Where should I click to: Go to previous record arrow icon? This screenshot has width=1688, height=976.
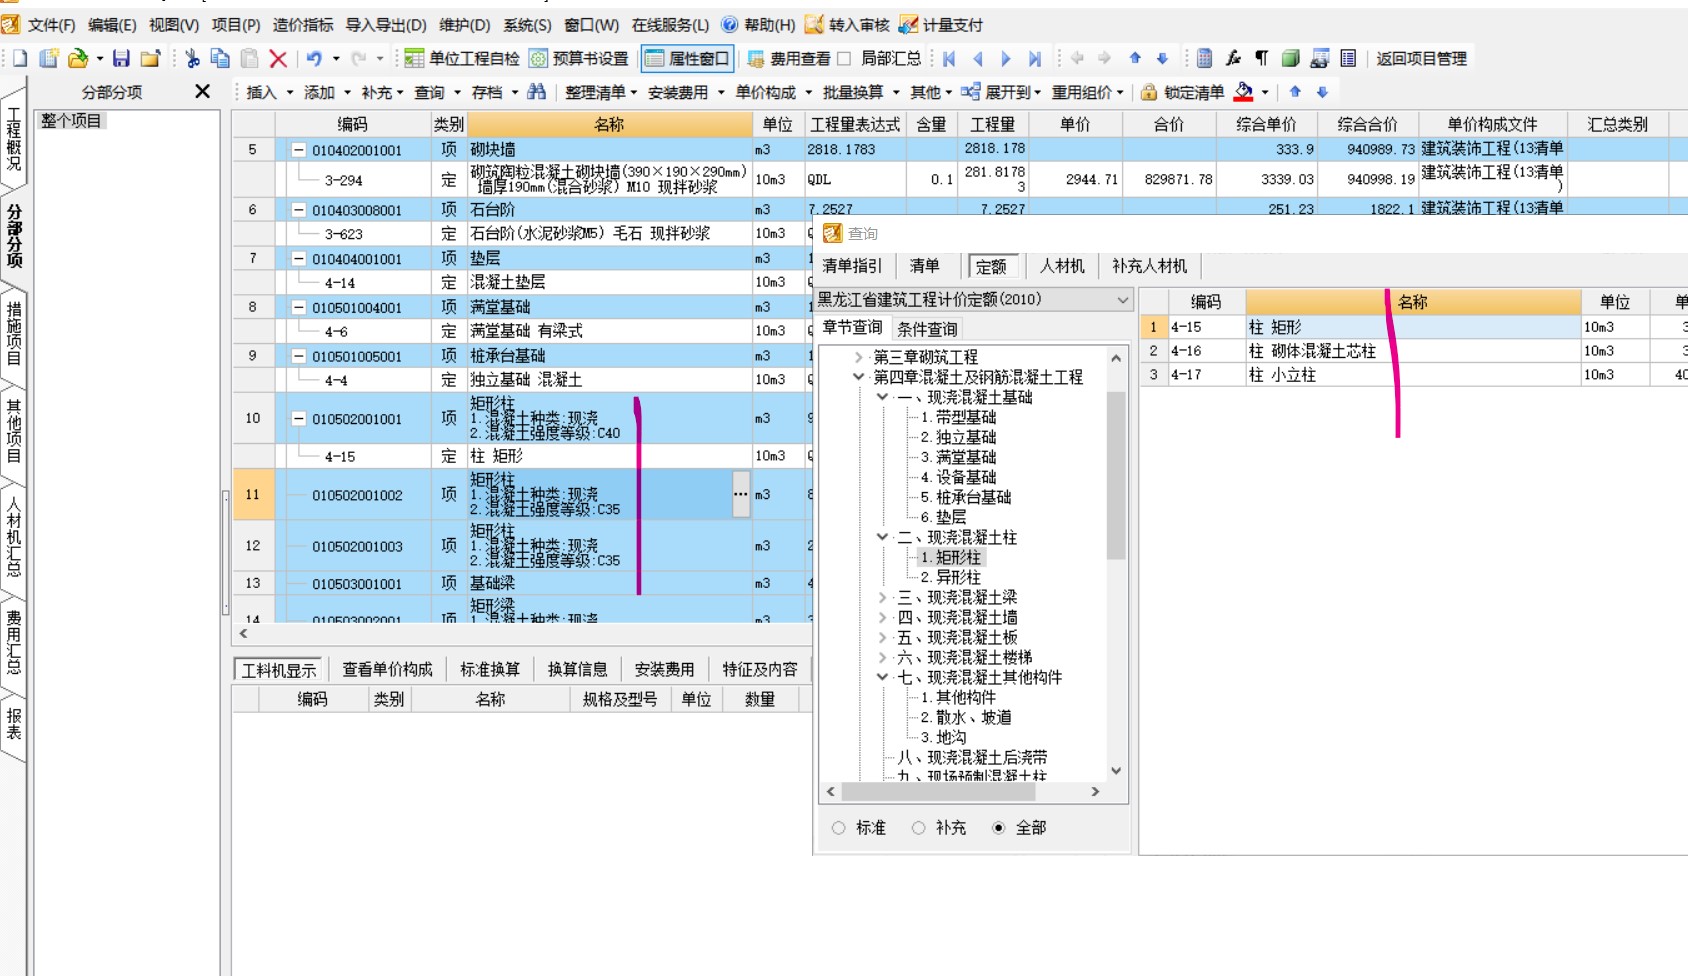[x=978, y=59]
